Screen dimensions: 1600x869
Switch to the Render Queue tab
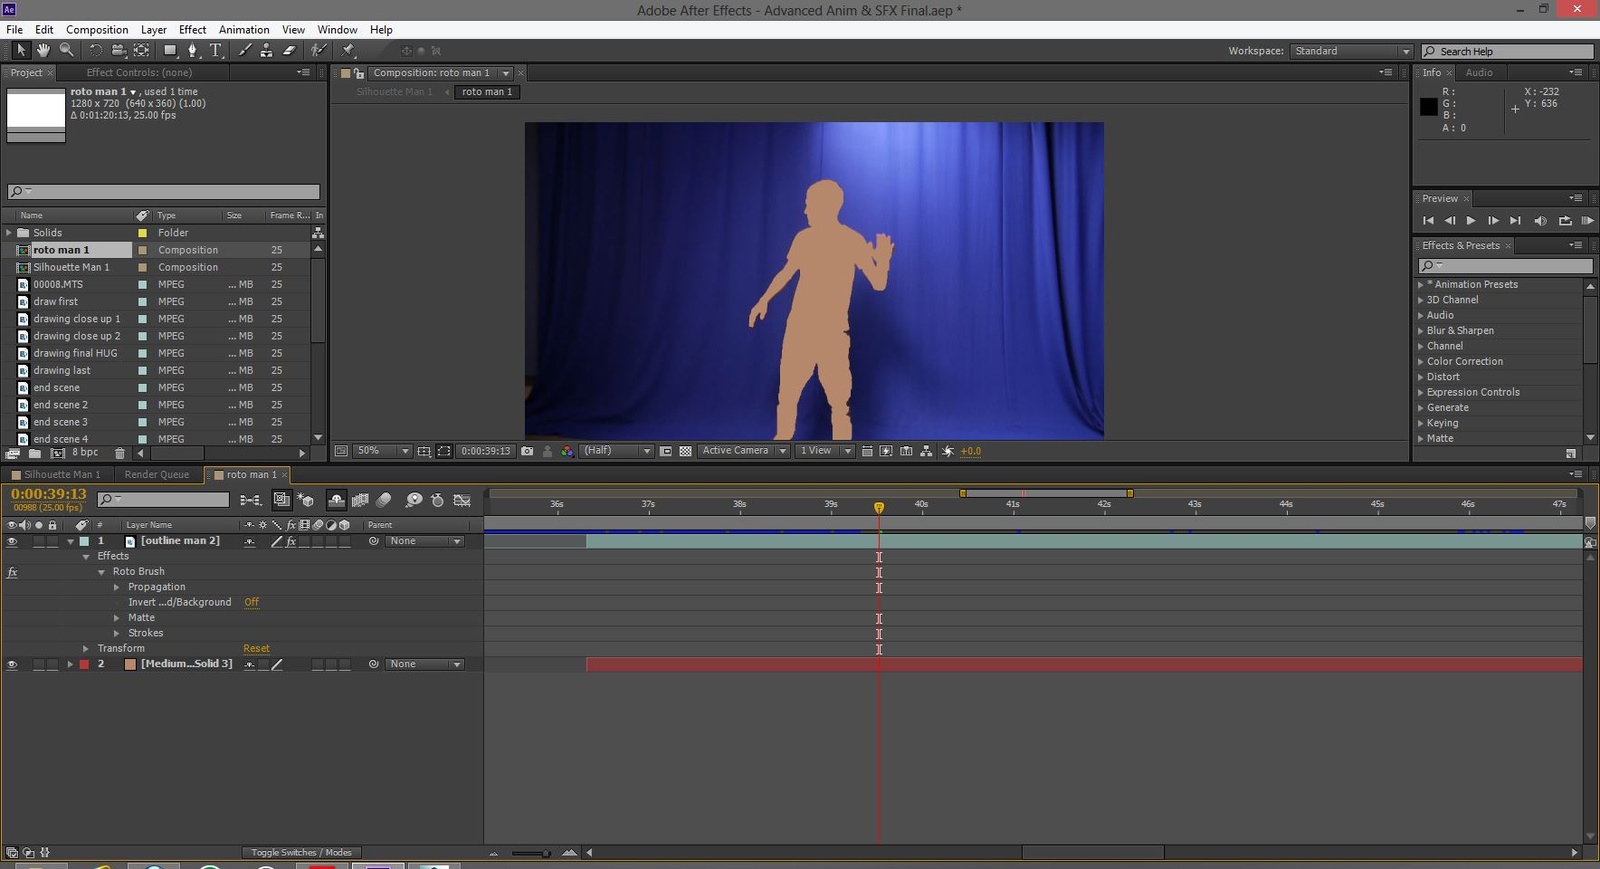tap(156, 475)
